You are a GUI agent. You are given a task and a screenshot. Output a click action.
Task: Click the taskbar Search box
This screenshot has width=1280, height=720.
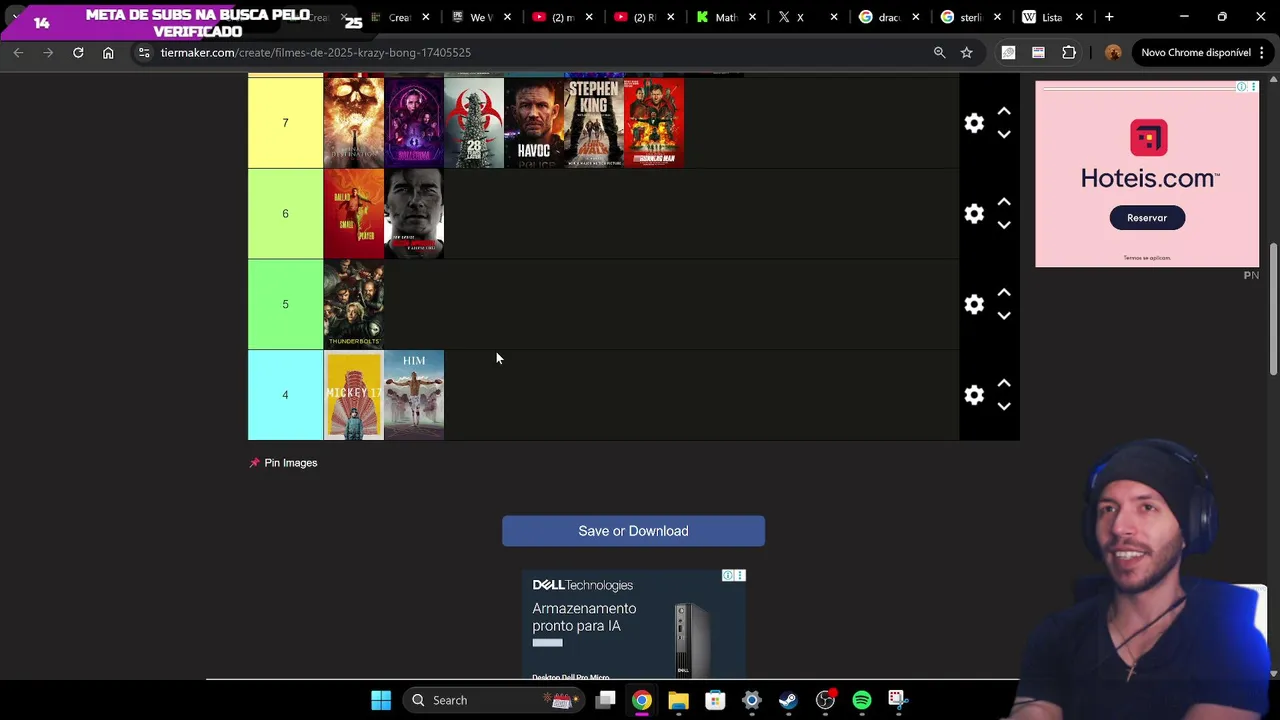tap(495, 700)
